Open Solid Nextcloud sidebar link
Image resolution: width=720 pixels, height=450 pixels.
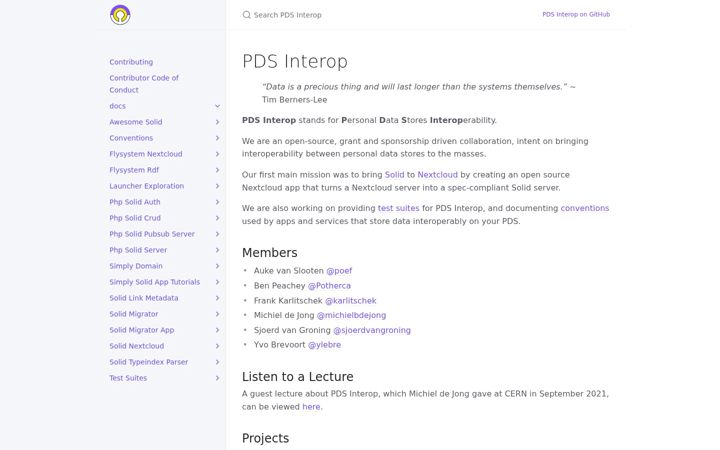[136, 346]
